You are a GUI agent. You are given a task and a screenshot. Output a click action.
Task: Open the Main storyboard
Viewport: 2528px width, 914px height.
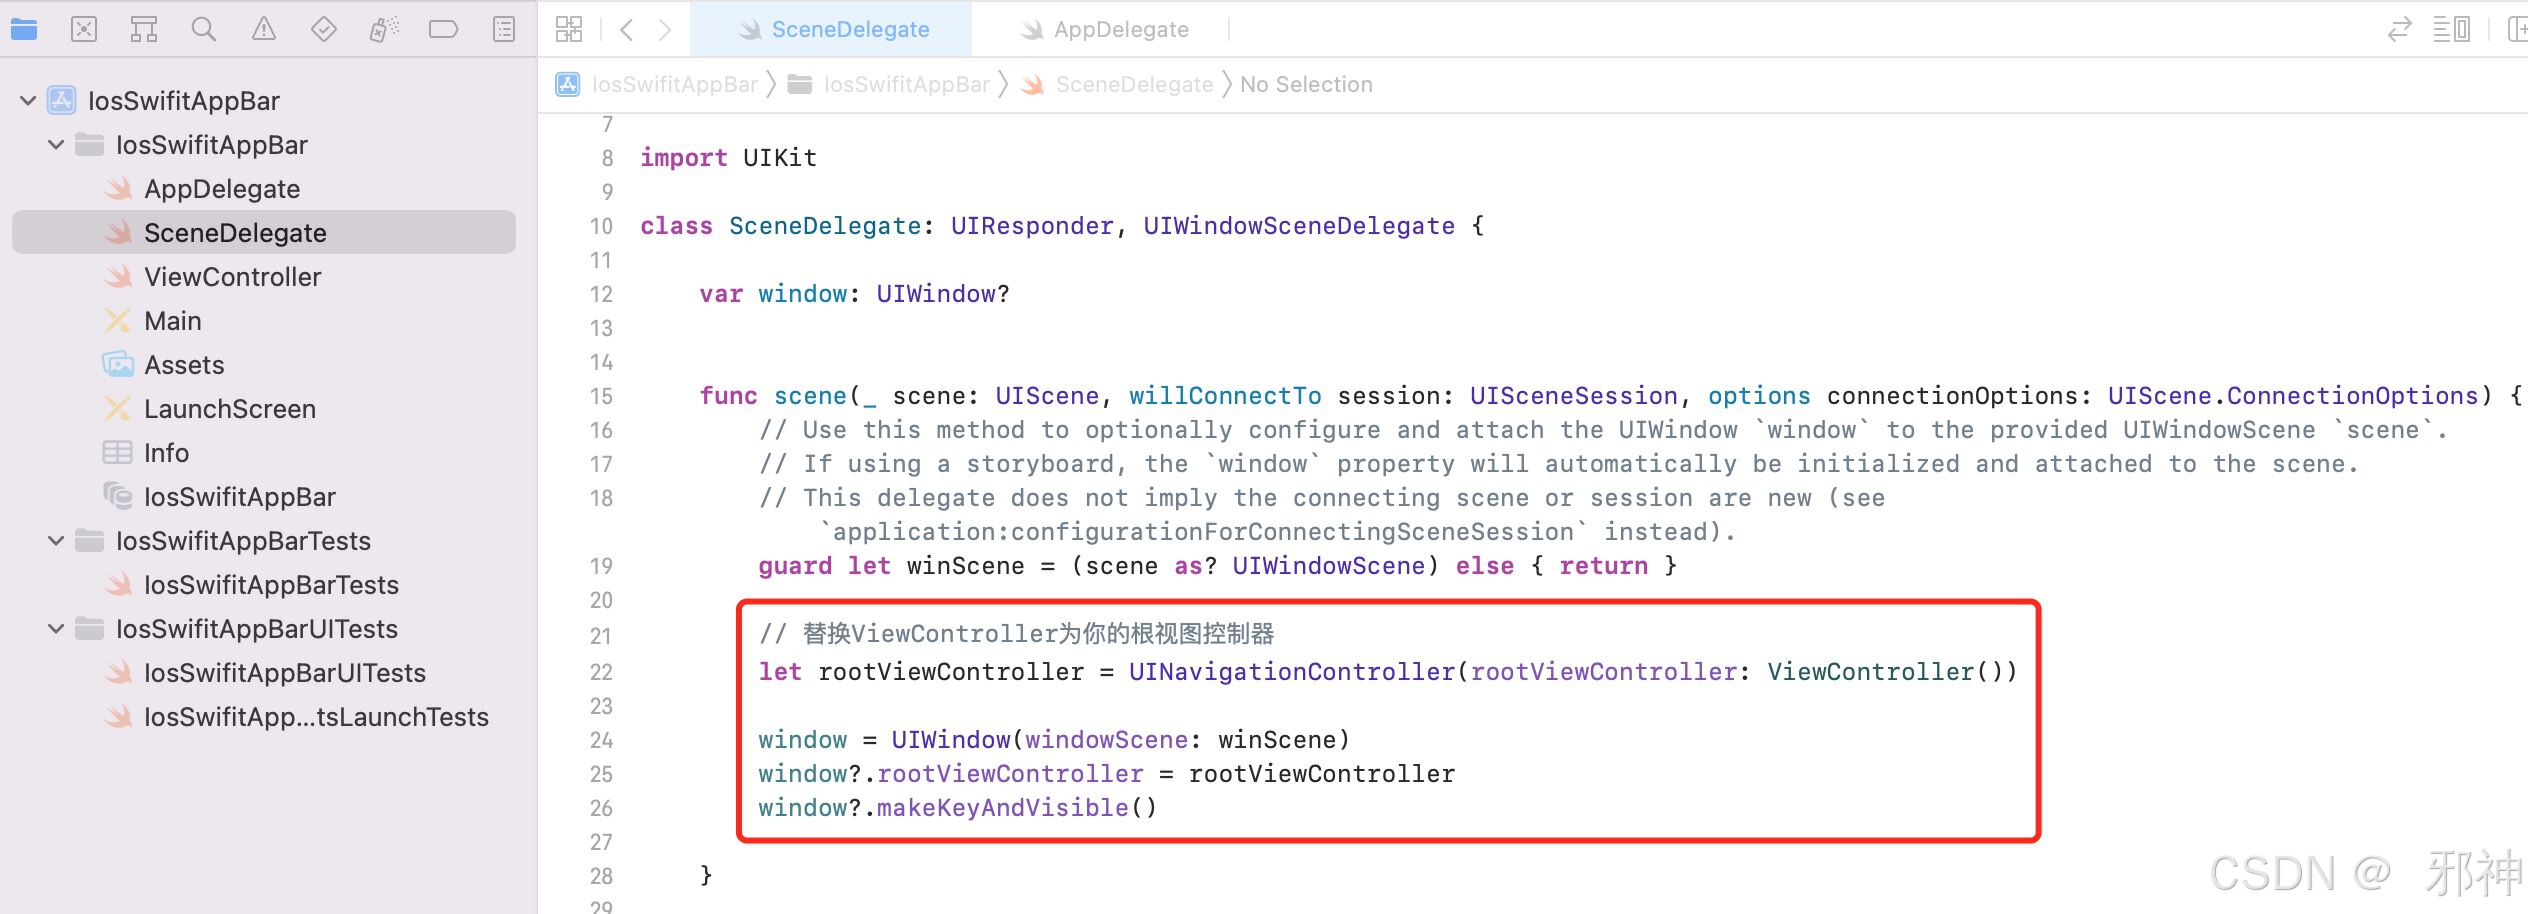pyautogui.click(x=264, y=320)
